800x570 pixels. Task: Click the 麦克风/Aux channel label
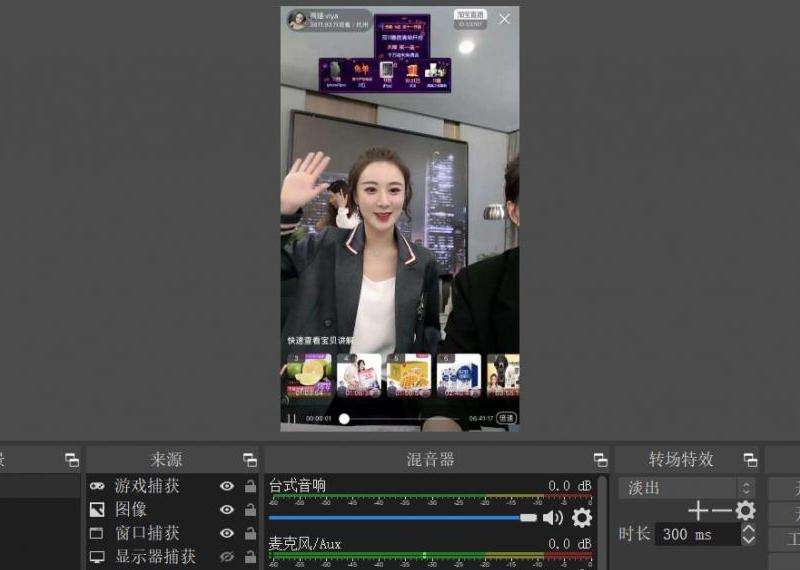305,543
